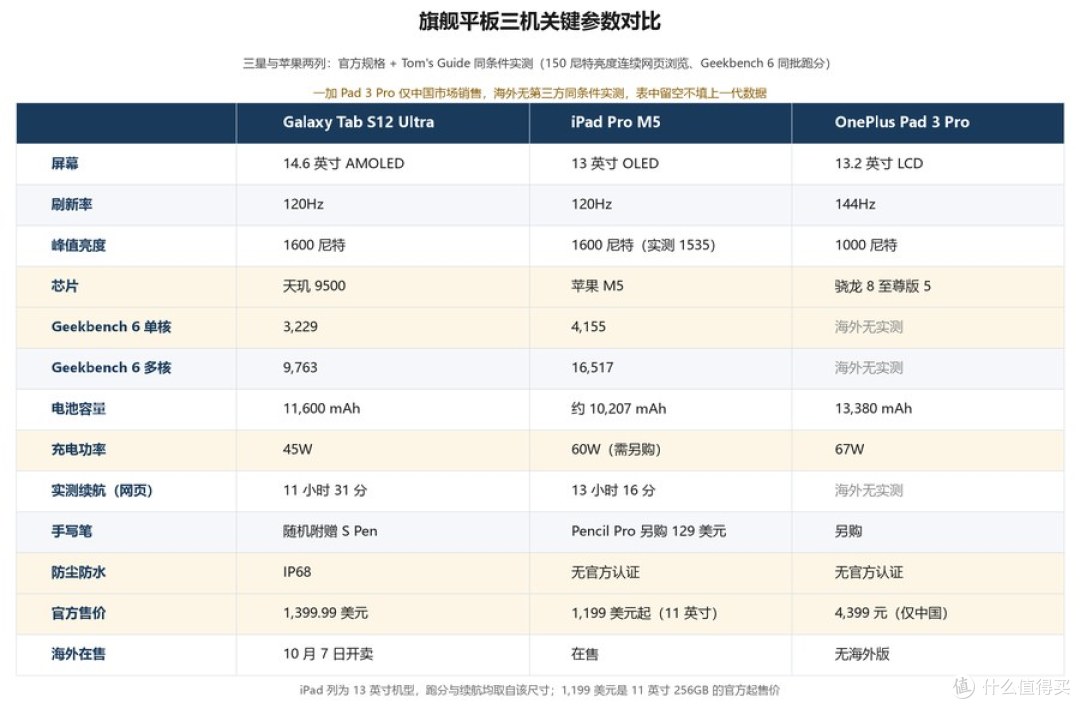Click the 充电功率 row label
Image resolution: width=1080 pixels, height=709 pixels.
pyautogui.click(x=79, y=449)
